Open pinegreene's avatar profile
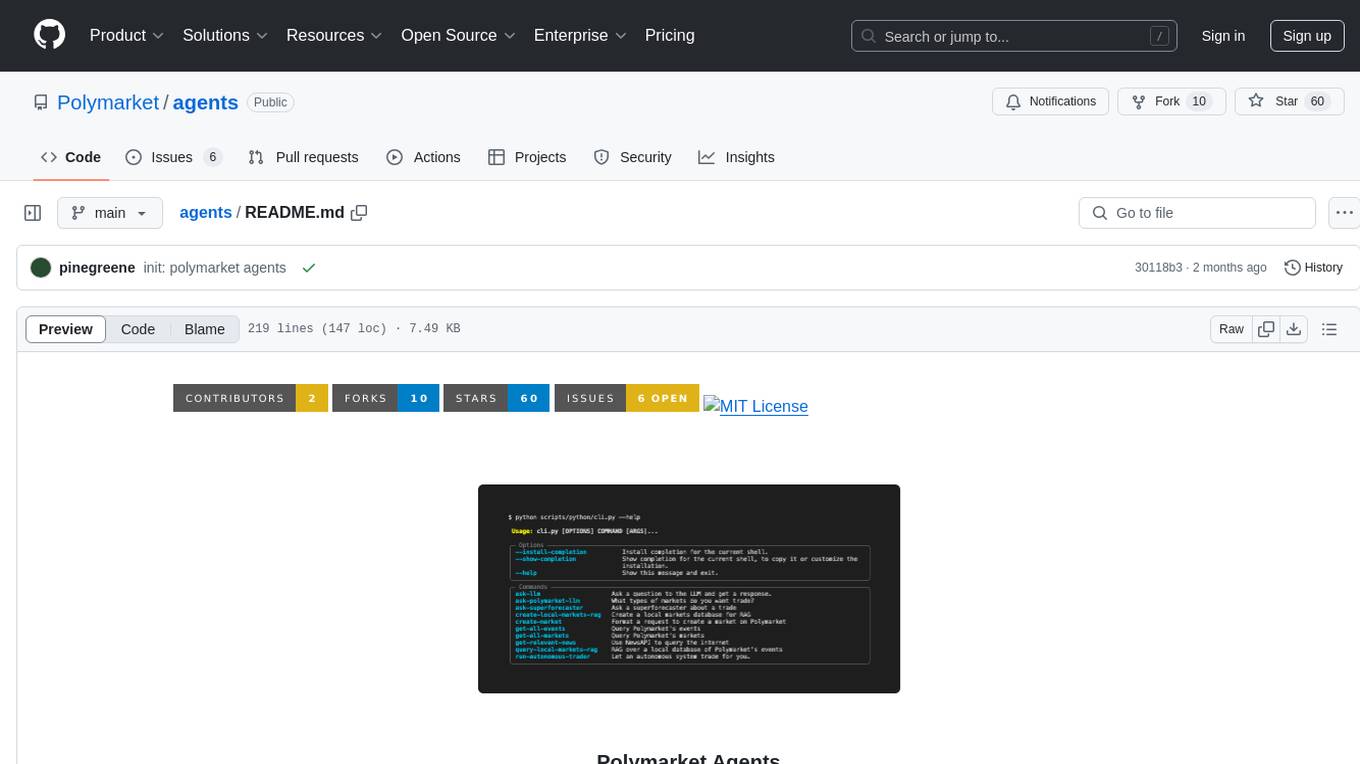The height and width of the screenshot is (764, 1360). click(x=41, y=268)
